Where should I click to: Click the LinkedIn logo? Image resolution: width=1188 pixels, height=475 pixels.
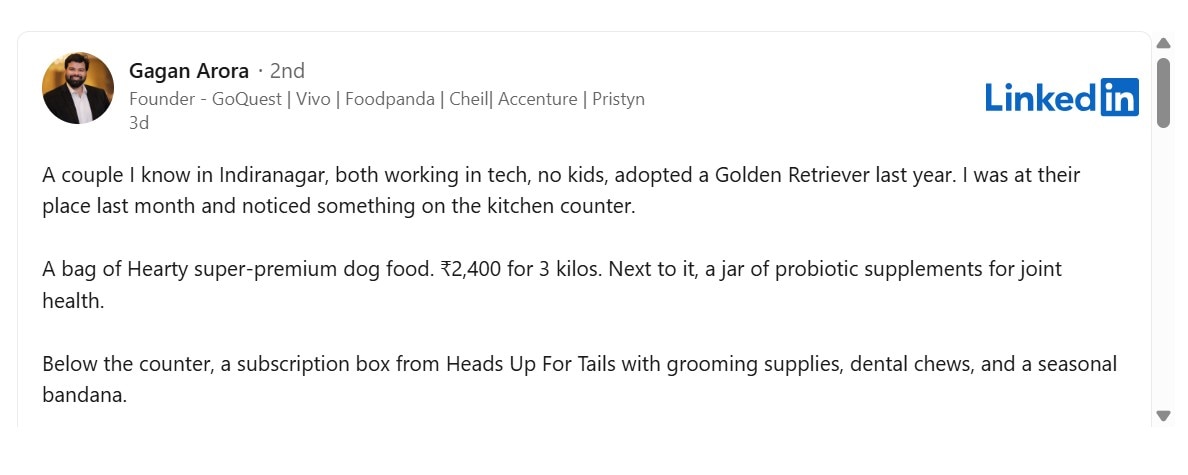point(1061,97)
